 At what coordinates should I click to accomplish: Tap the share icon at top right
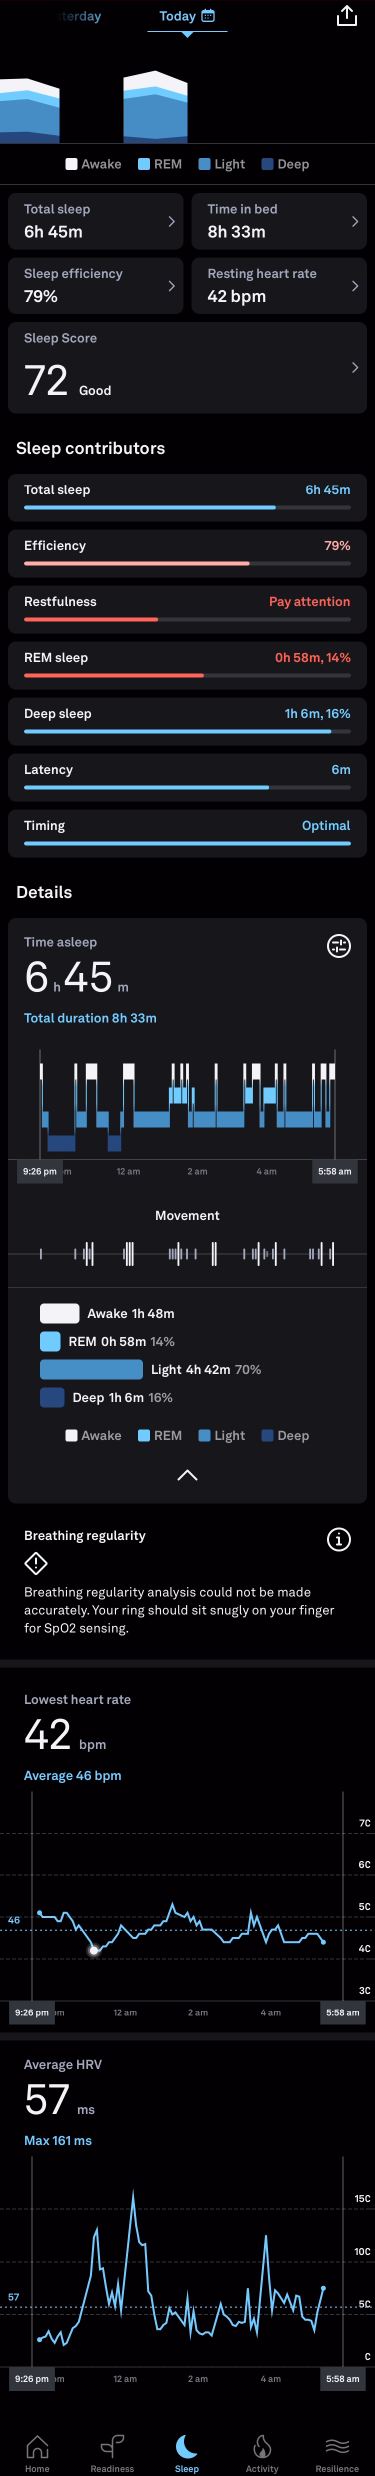tap(346, 15)
